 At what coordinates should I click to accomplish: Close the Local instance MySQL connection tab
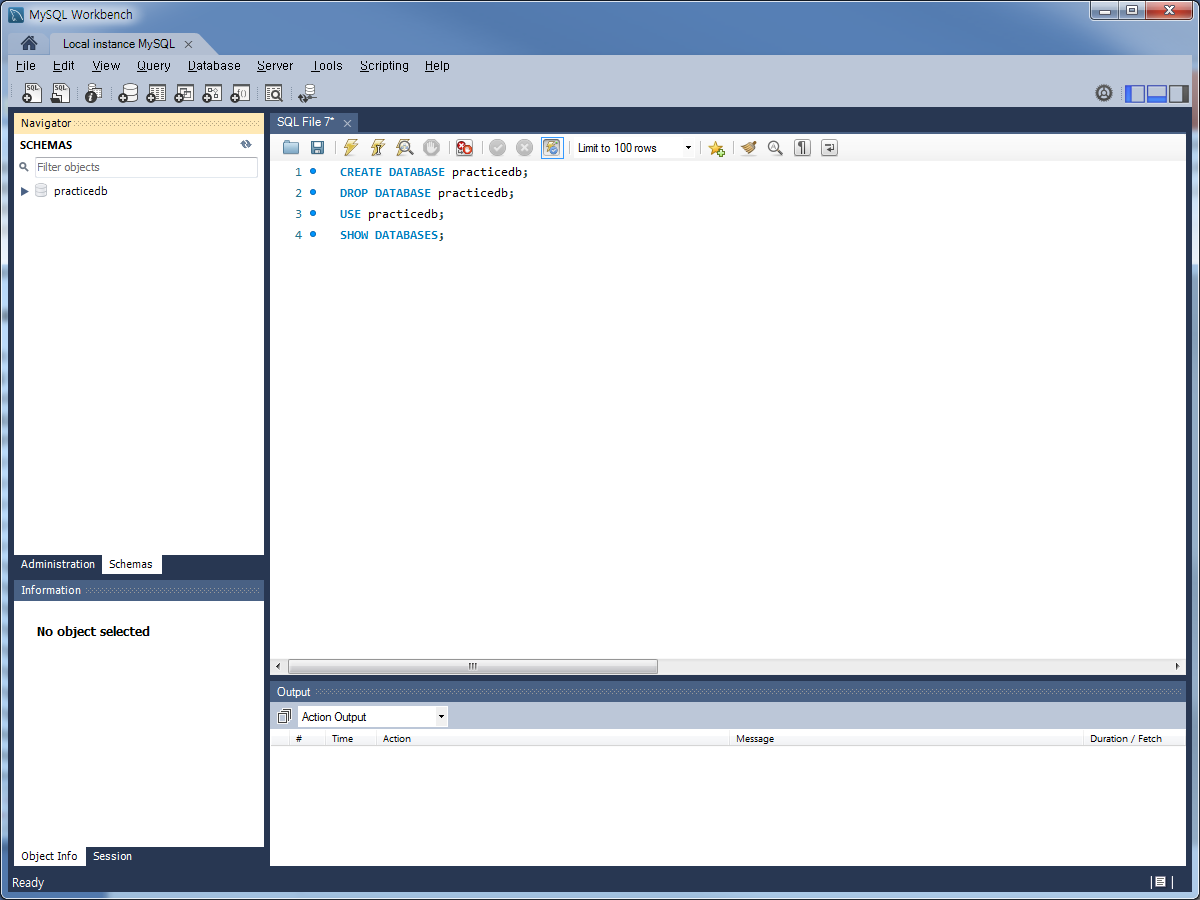188,44
